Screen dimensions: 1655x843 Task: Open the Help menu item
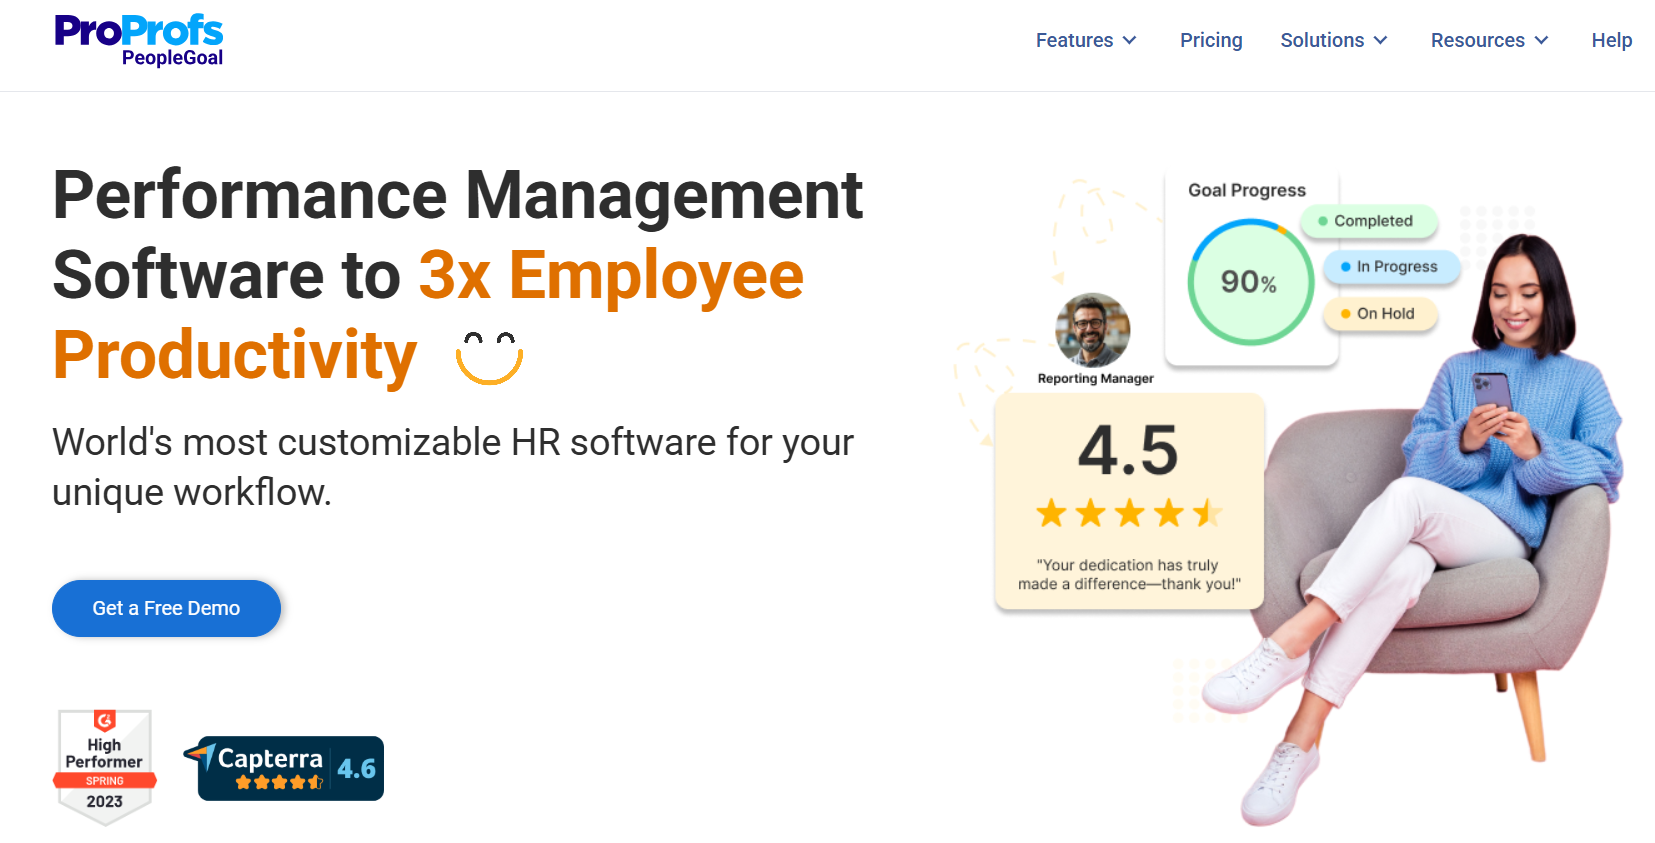[x=1611, y=41]
